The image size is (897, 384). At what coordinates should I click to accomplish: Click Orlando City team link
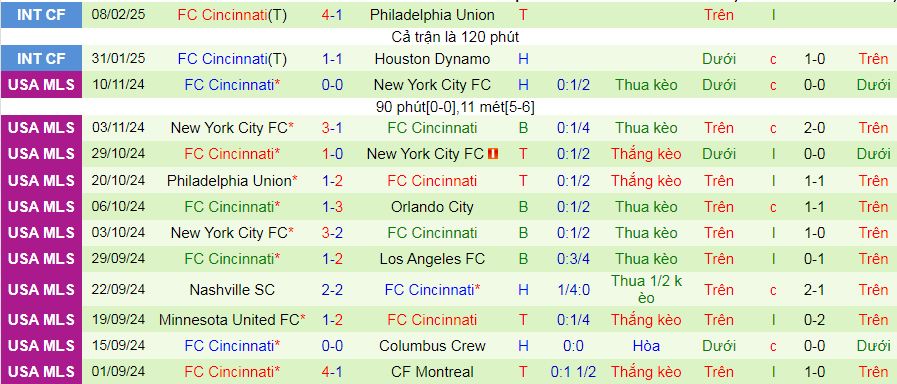click(x=432, y=207)
